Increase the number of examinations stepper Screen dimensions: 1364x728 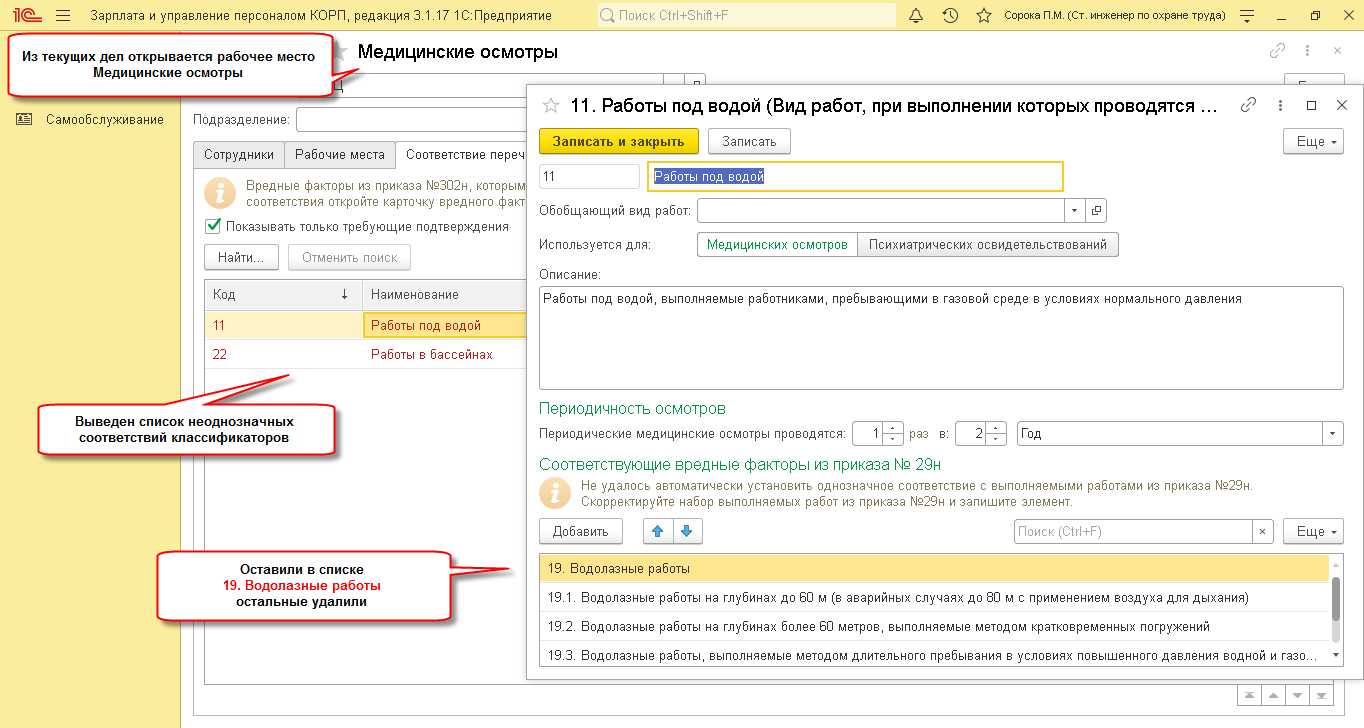894,428
